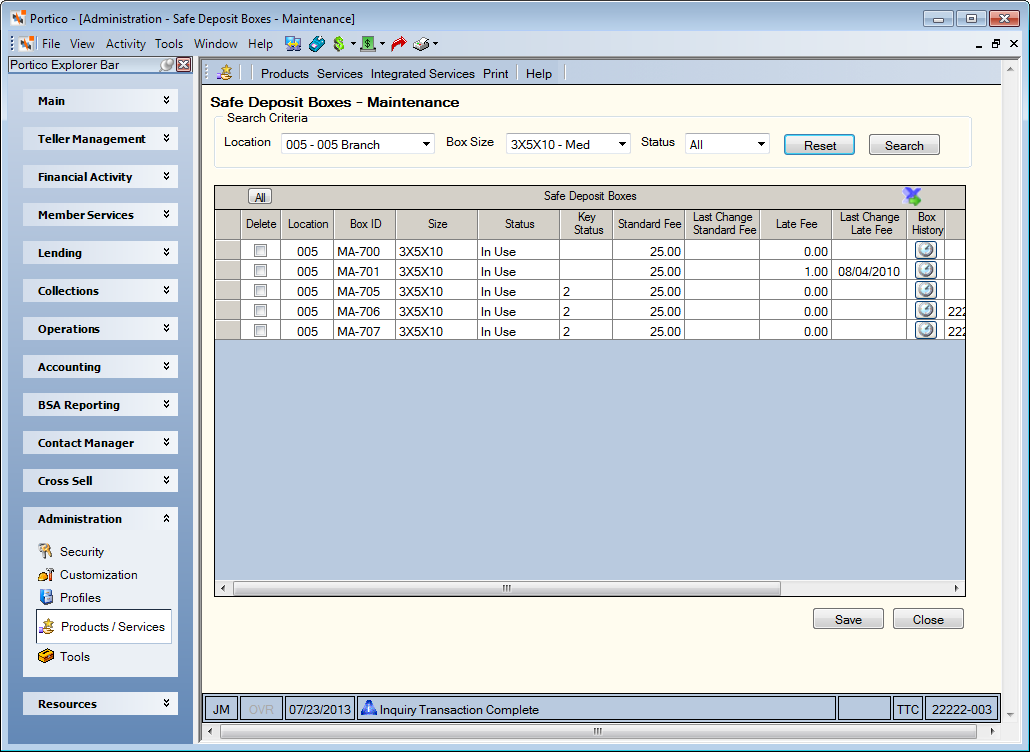This screenshot has height=752, width=1030.
Task: Save the safe deposit box changes
Action: pos(848,619)
